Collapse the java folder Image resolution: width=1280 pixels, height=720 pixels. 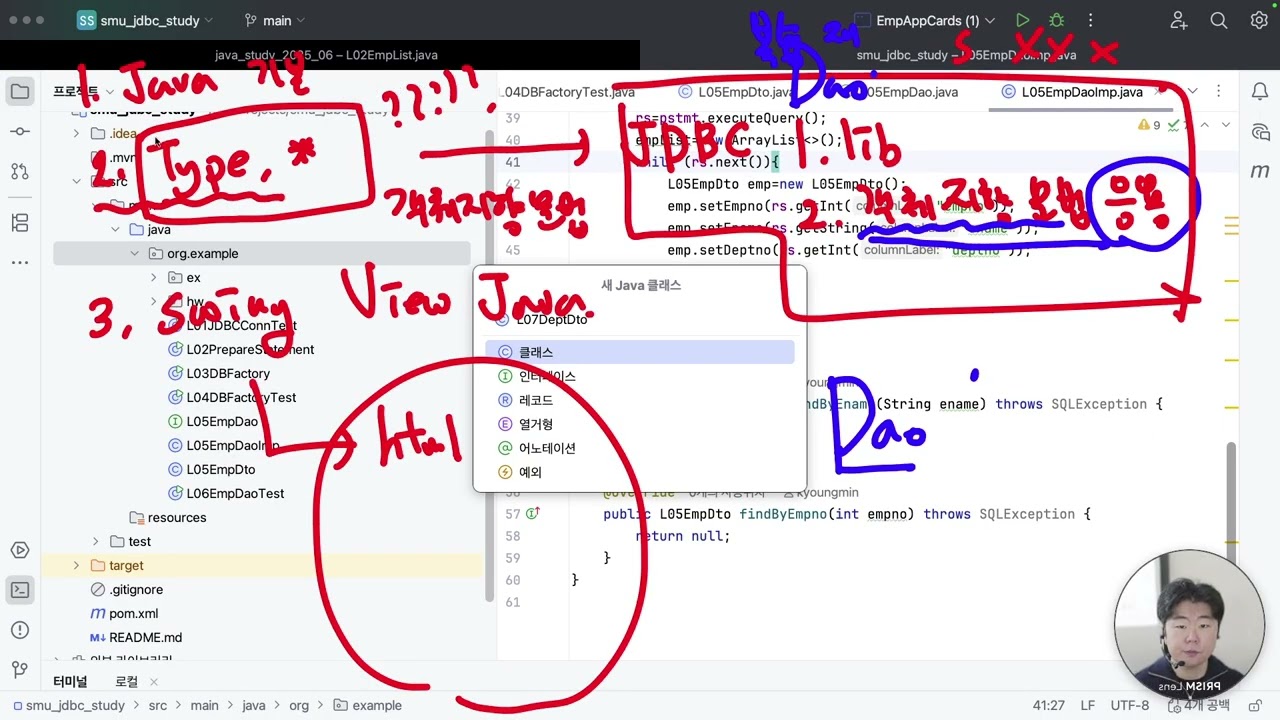115,230
